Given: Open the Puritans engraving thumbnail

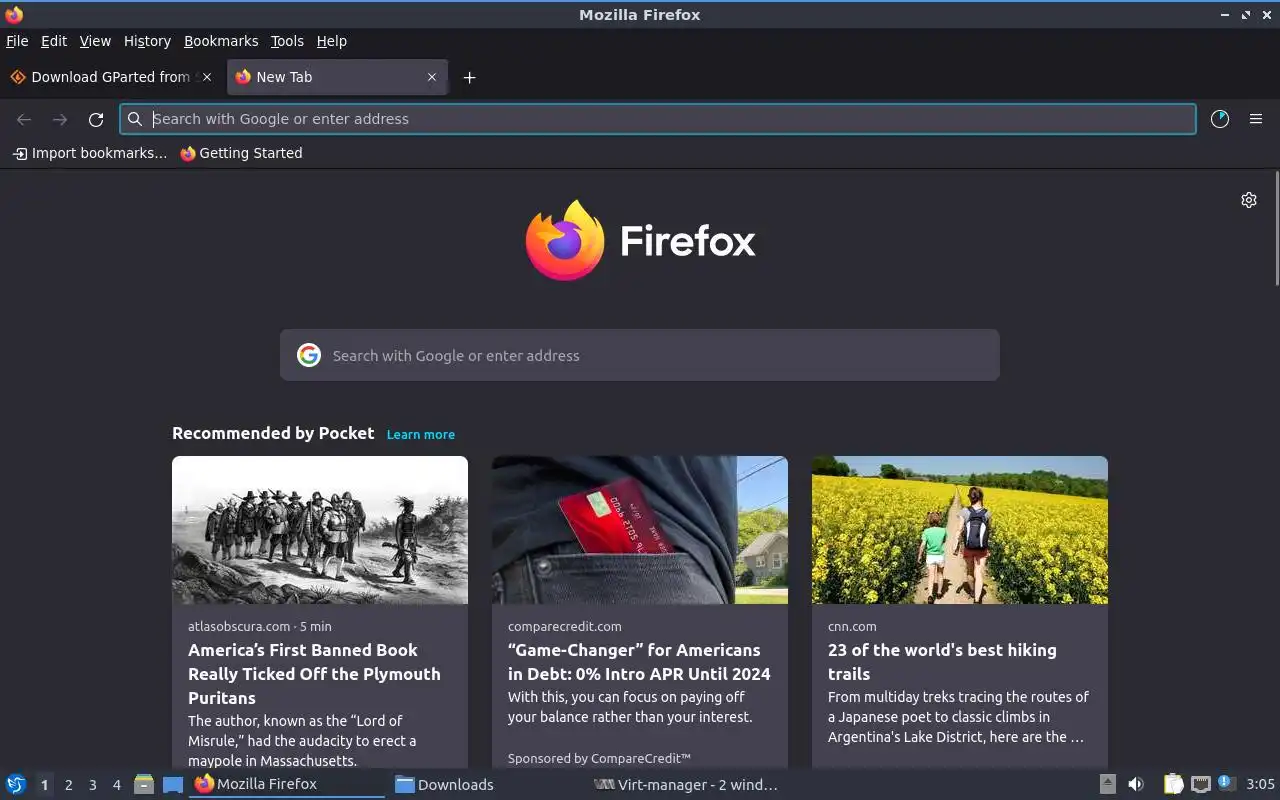Looking at the screenshot, I should (x=320, y=530).
